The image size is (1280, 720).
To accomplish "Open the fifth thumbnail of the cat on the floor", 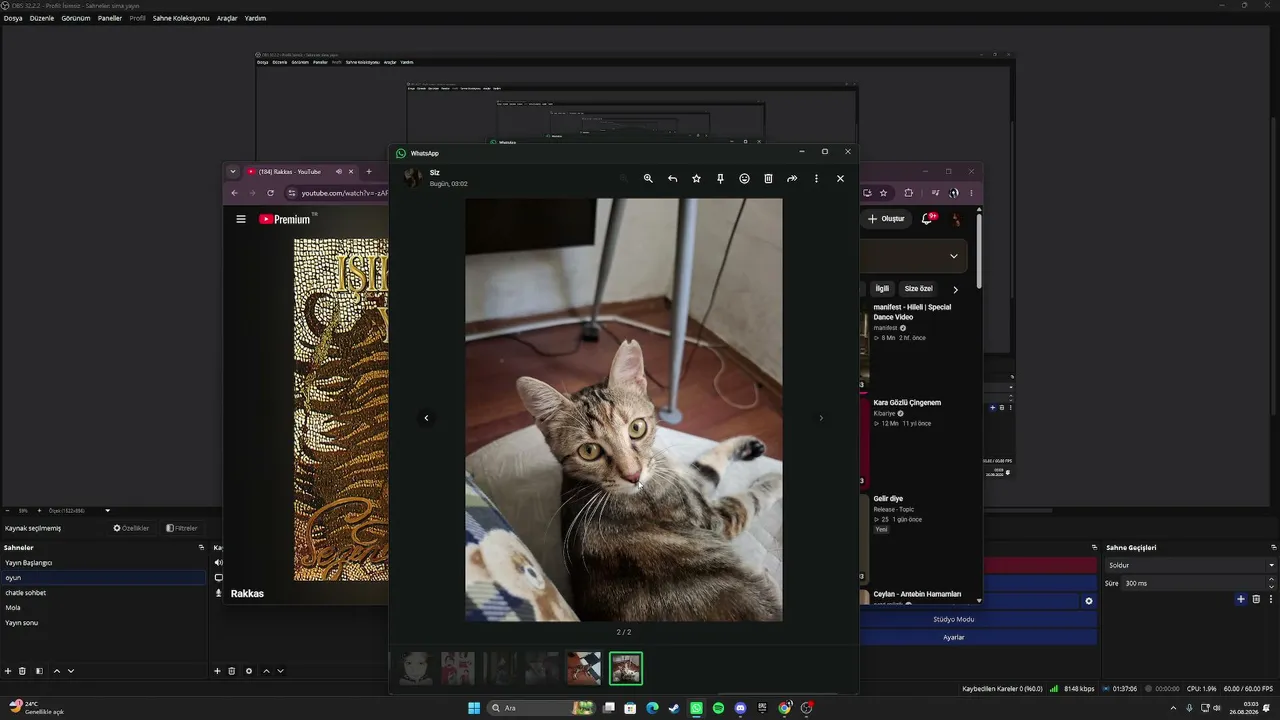I will [584, 668].
